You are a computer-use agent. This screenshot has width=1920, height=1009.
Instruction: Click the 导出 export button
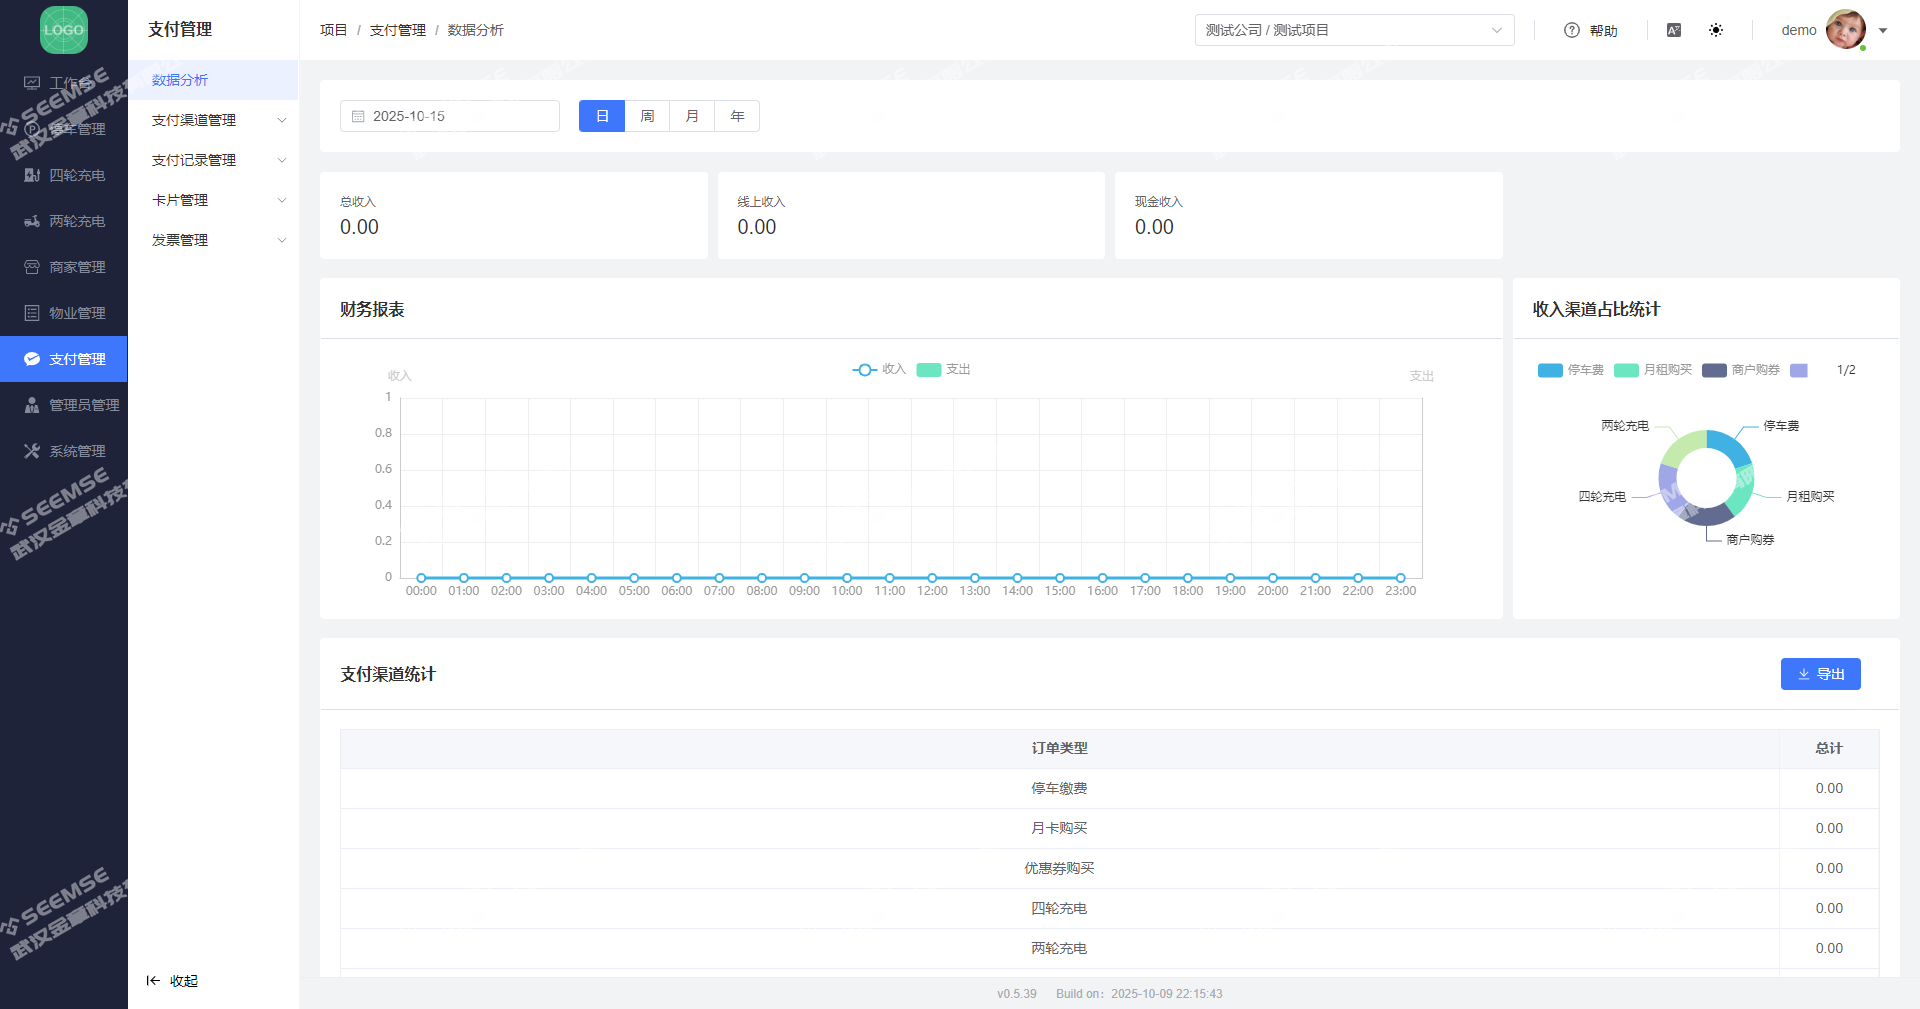tap(1820, 674)
